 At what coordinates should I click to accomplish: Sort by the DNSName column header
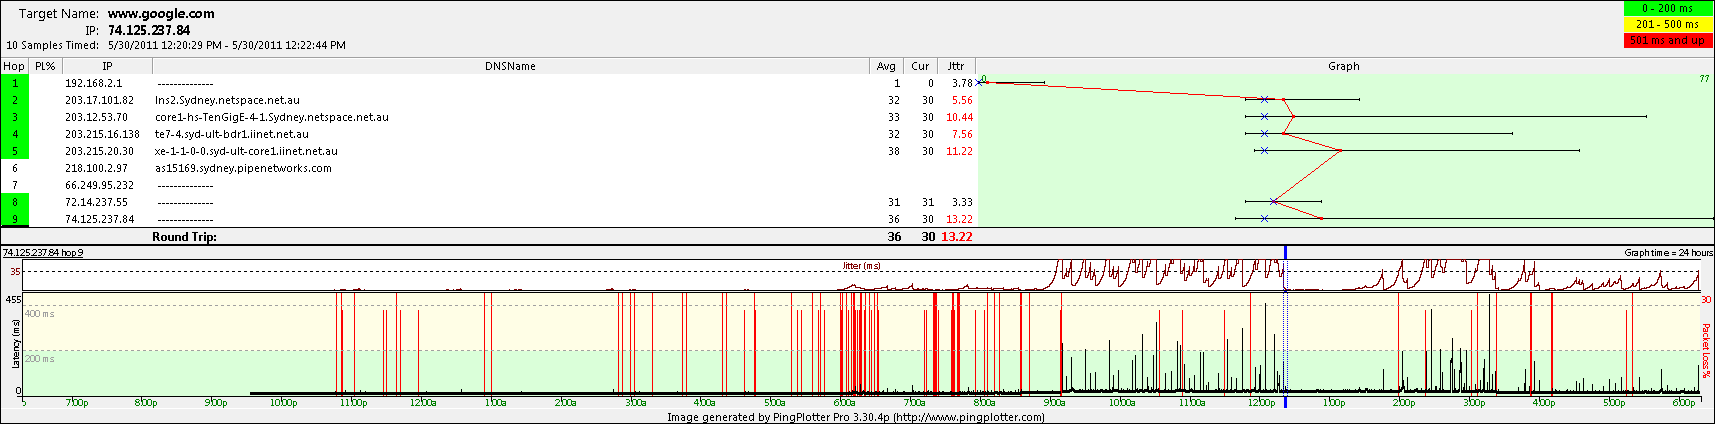510,66
